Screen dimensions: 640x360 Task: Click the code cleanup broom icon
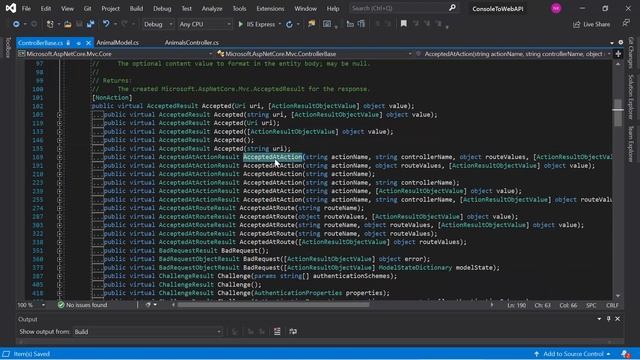point(148,305)
